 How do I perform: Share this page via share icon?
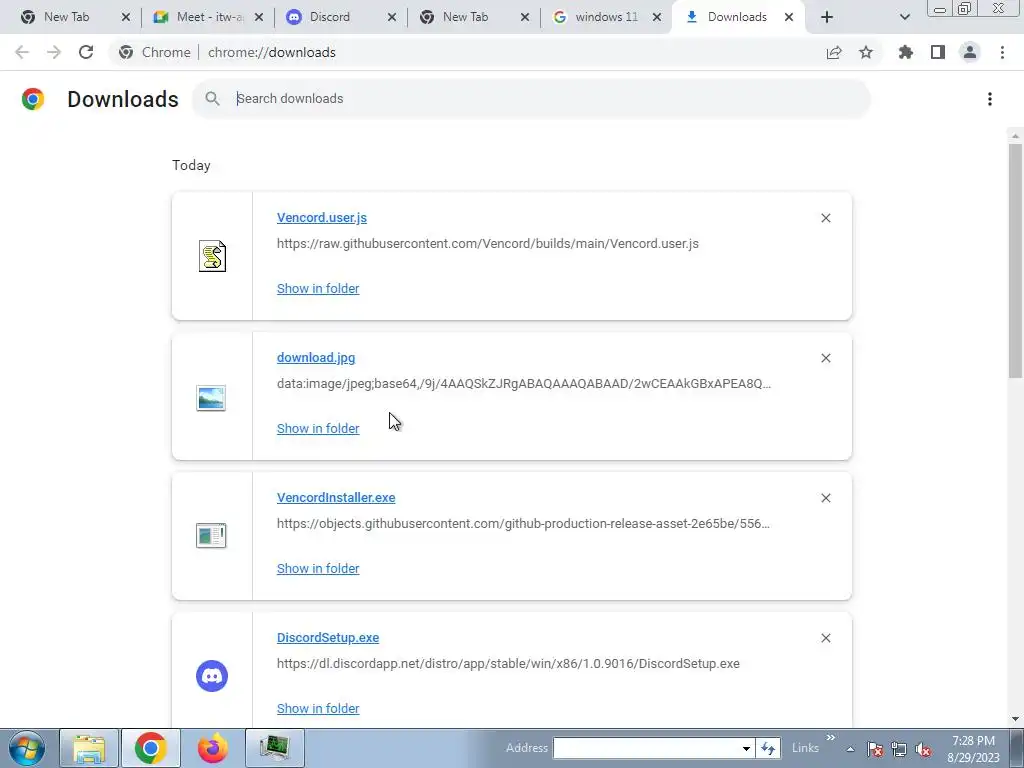click(834, 52)
